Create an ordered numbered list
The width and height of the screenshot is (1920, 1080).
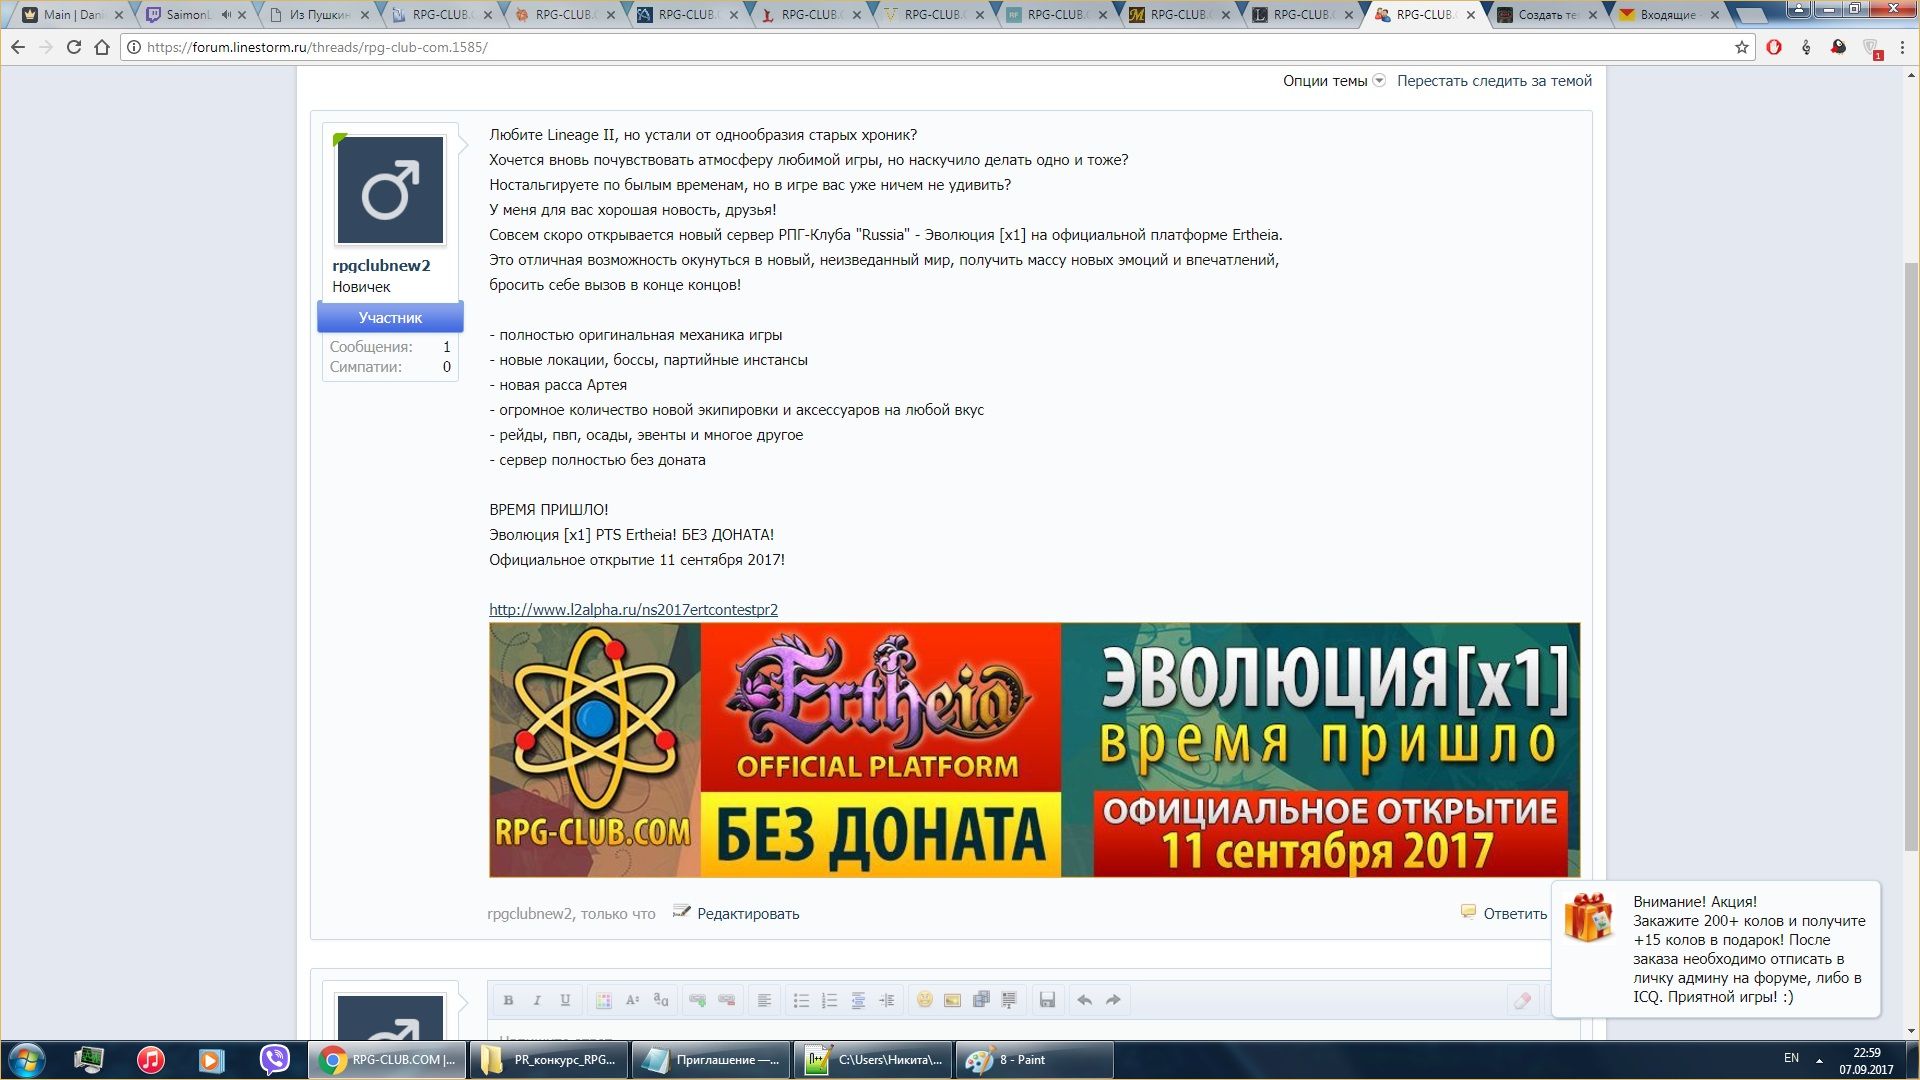tap(829, 1000)
